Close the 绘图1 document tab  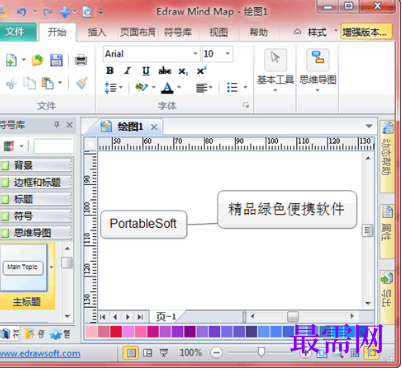click(x=154, y=127)
